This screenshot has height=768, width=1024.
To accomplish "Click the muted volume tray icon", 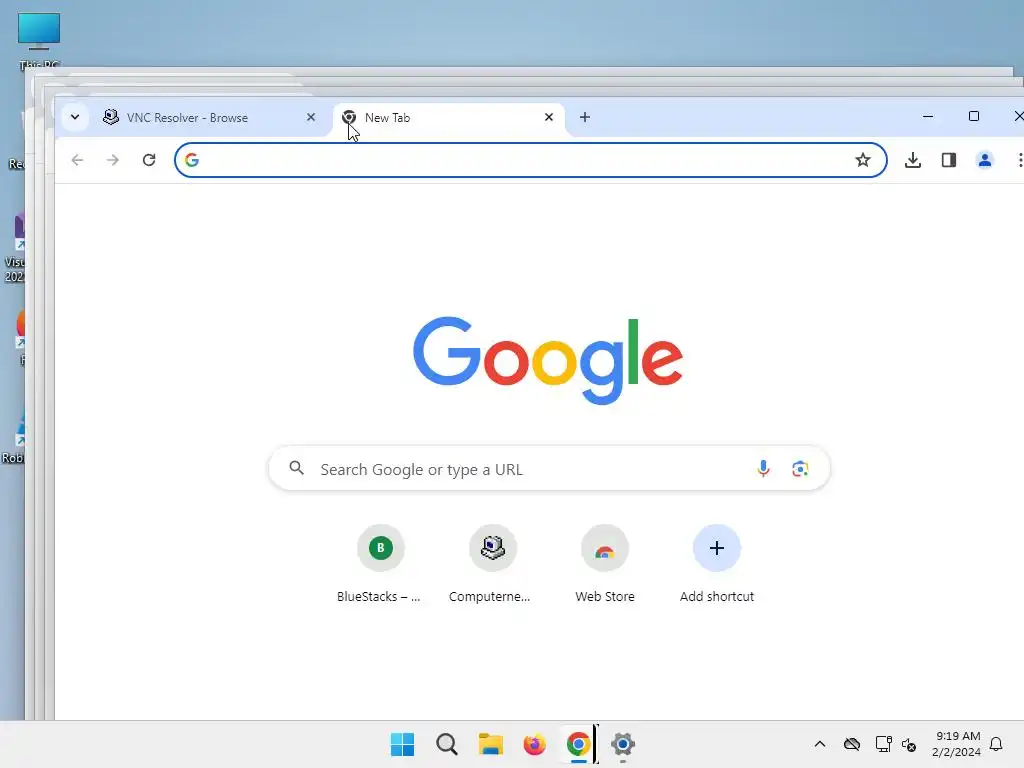I will (909, 744).
